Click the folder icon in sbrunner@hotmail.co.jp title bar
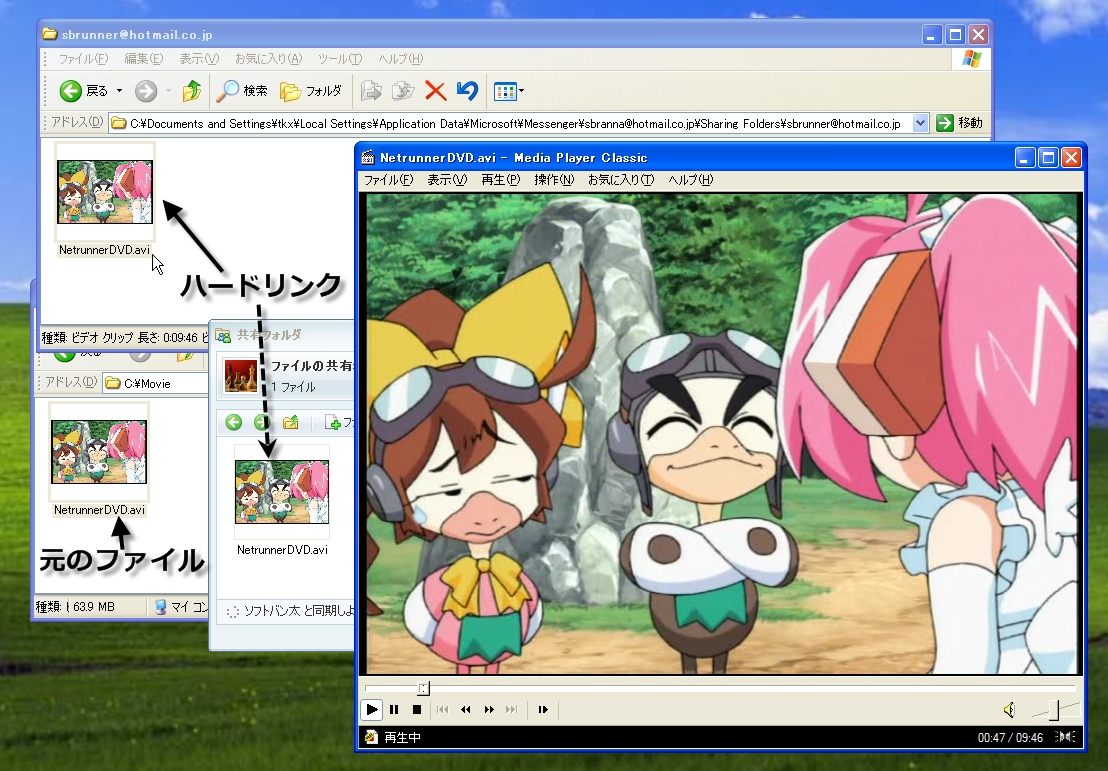 point(49,34)
